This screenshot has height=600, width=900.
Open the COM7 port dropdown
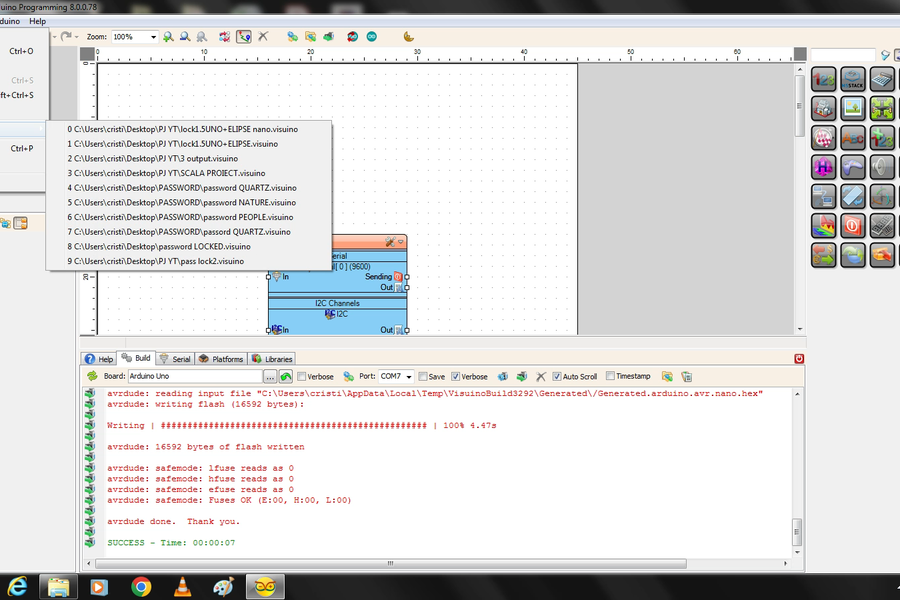point(409,377)
